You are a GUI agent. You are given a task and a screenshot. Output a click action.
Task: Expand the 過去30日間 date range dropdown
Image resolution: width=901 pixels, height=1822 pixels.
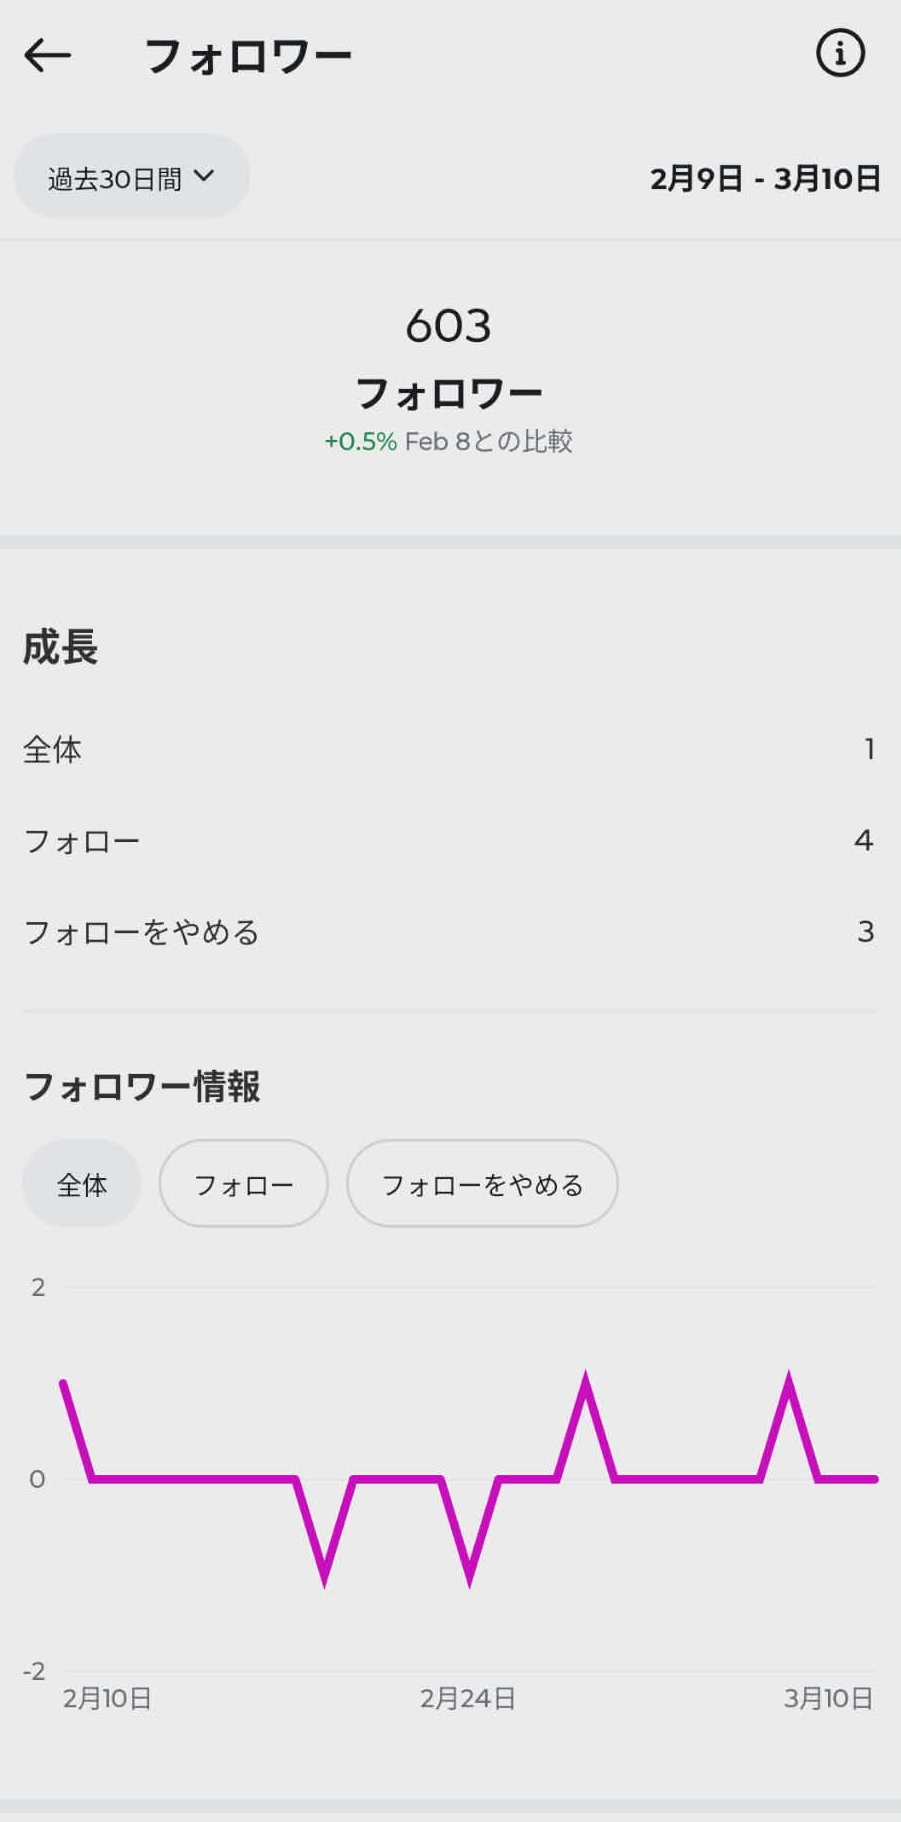[x=131, y=178]
